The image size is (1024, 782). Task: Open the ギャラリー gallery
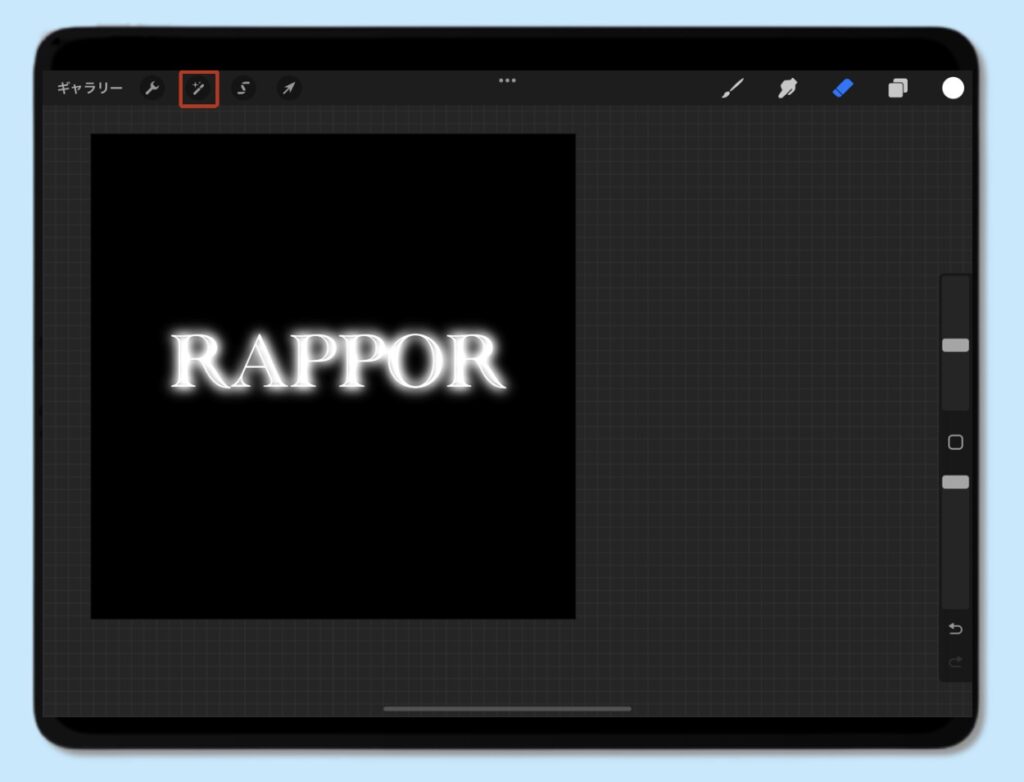(x=89, y=88)
